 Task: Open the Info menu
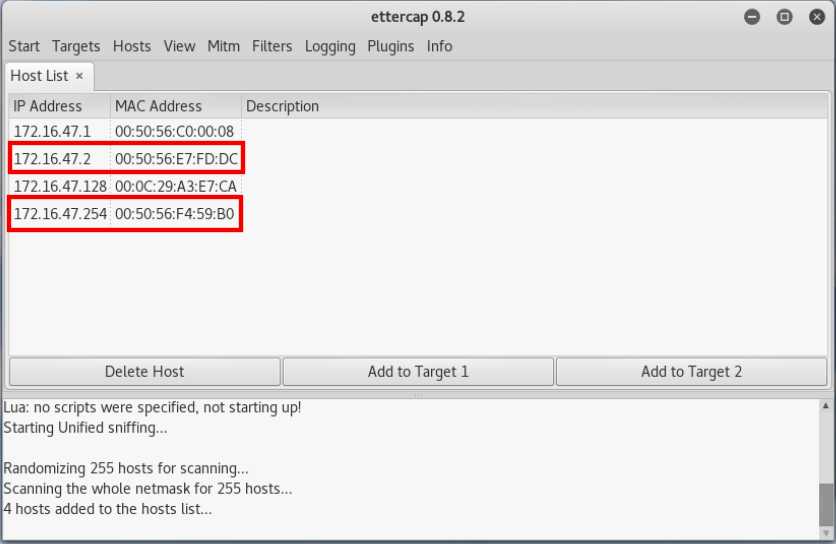pos(439,46)
